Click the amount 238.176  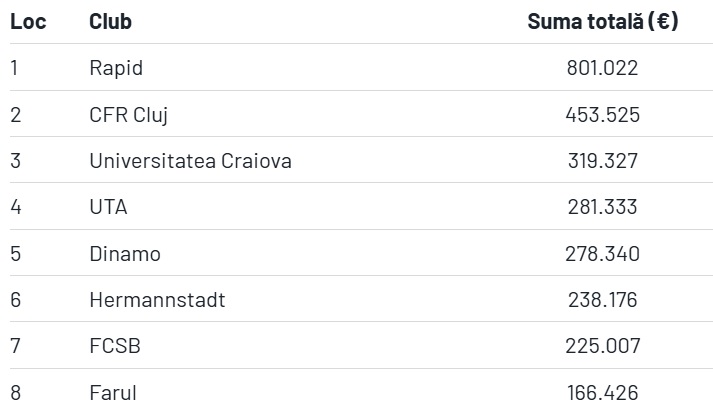pos(603,300)
